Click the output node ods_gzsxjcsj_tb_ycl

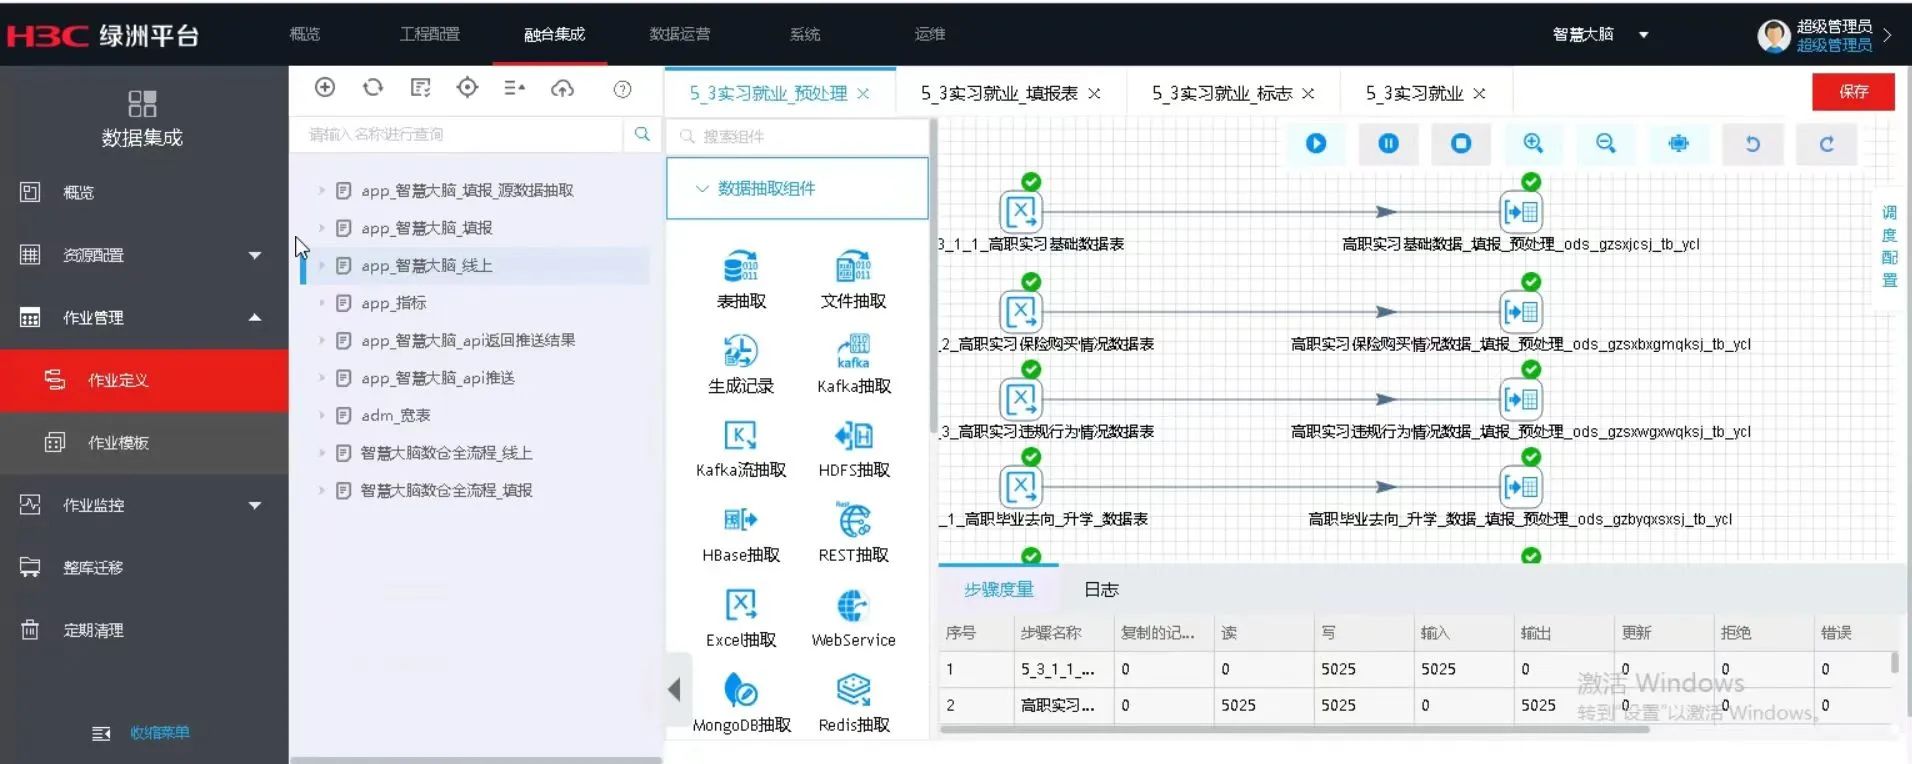coord(1521,211)
